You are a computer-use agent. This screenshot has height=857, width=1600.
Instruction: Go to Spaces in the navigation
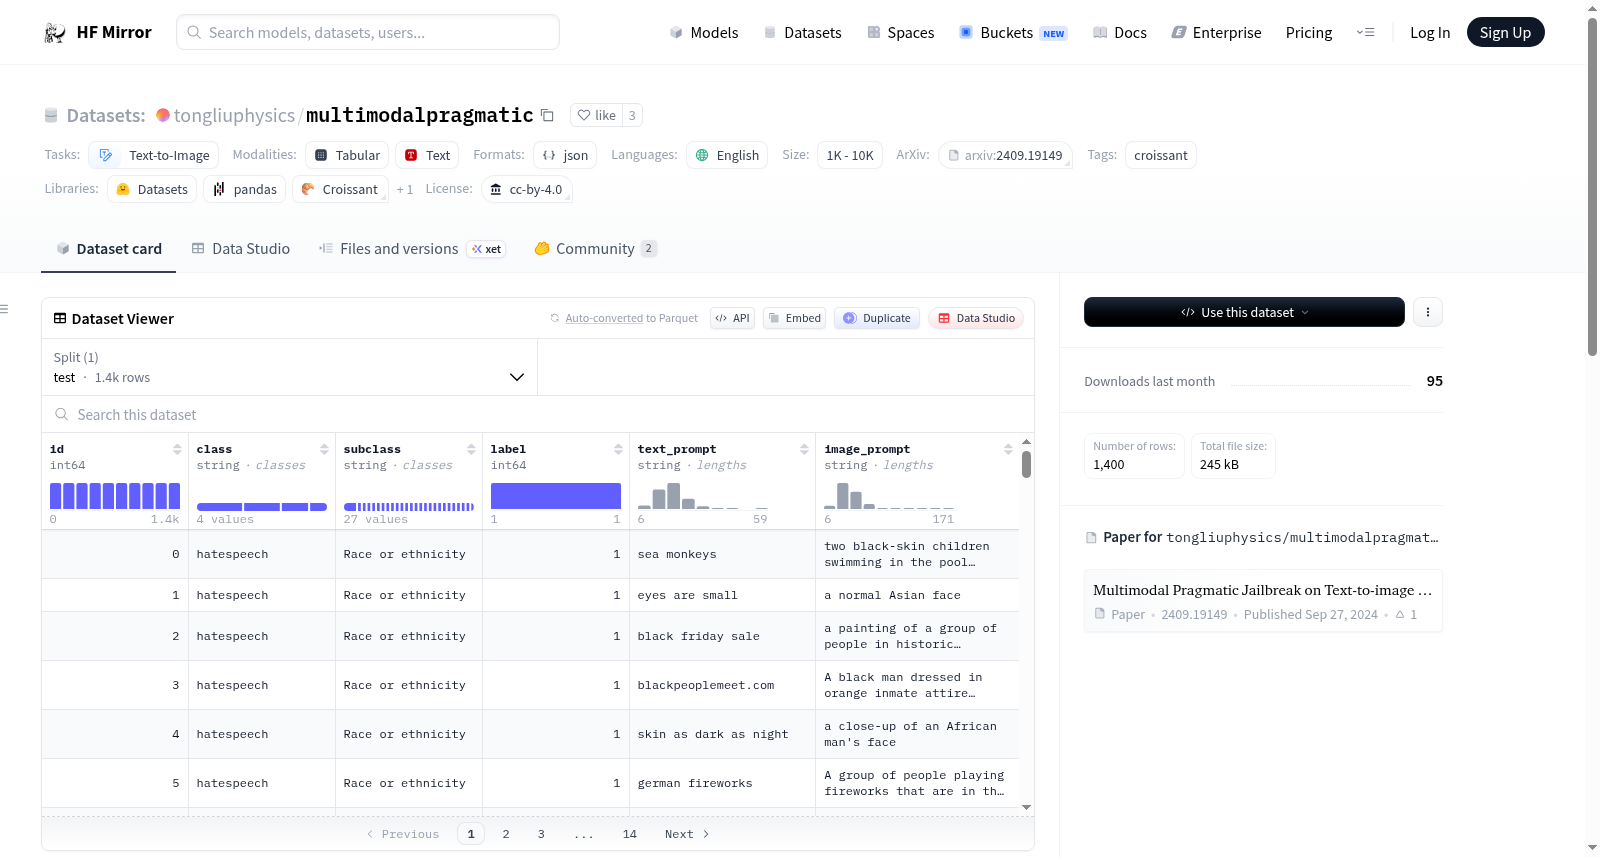(x=901, y=33)
